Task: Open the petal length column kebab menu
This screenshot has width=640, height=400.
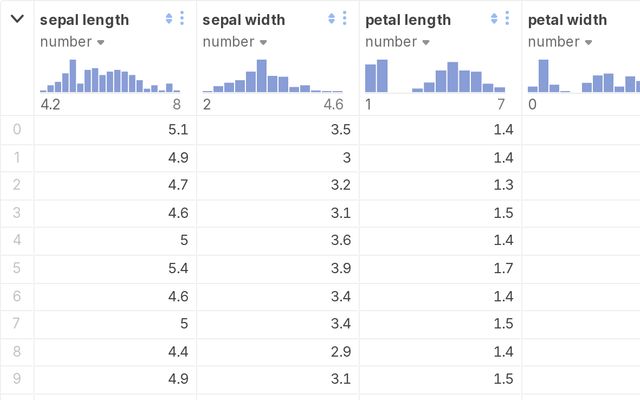Action: (x=508, y=19)
